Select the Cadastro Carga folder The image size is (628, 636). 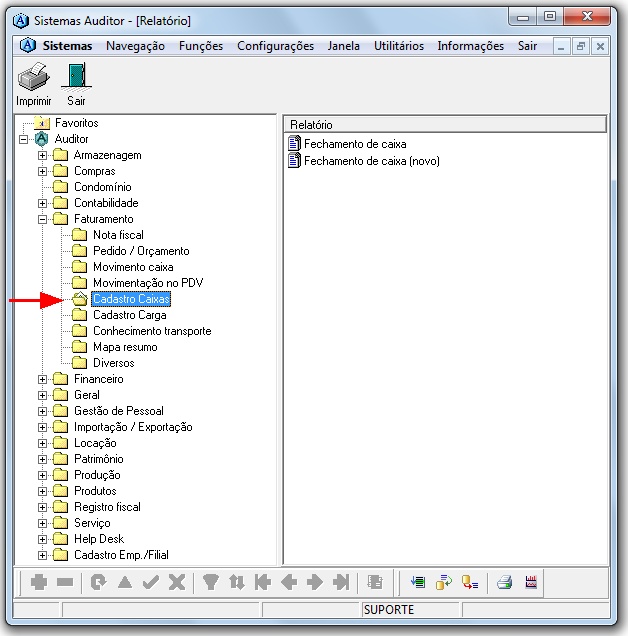[129, 315]
